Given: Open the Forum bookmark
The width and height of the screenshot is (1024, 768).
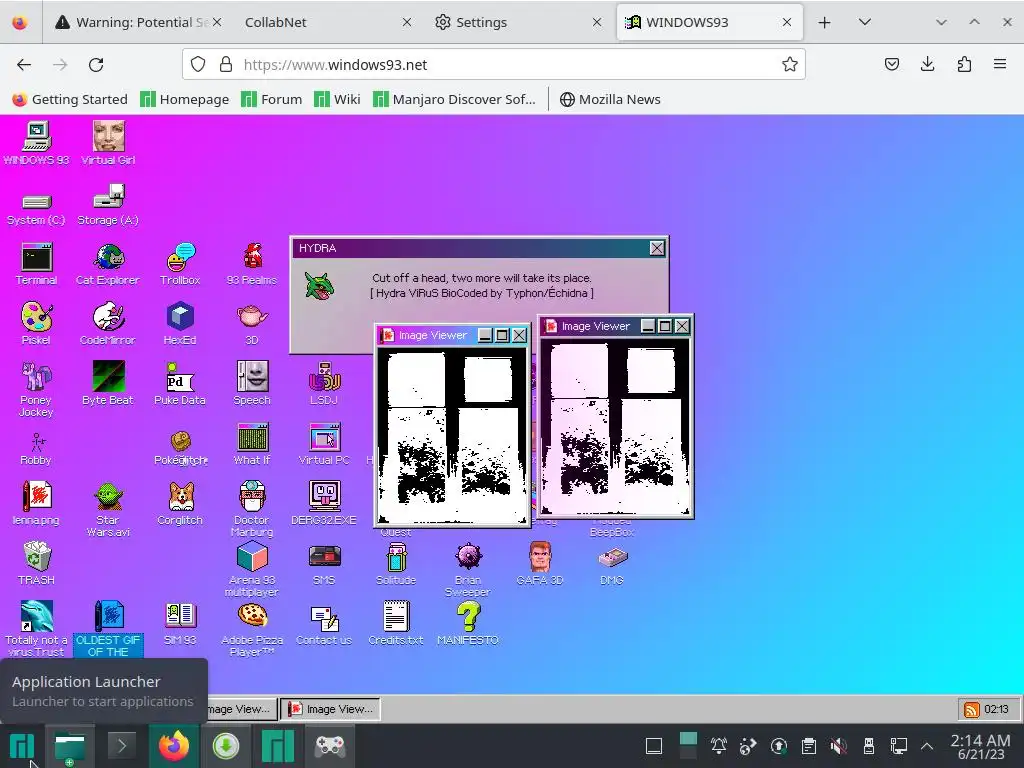Looking at the screenshot, I should point(272,99).
